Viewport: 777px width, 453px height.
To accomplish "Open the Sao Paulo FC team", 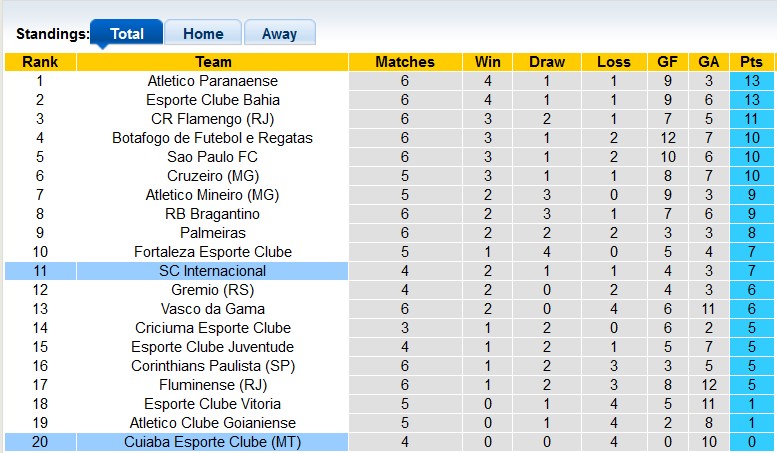I will (x=212, y=157).
